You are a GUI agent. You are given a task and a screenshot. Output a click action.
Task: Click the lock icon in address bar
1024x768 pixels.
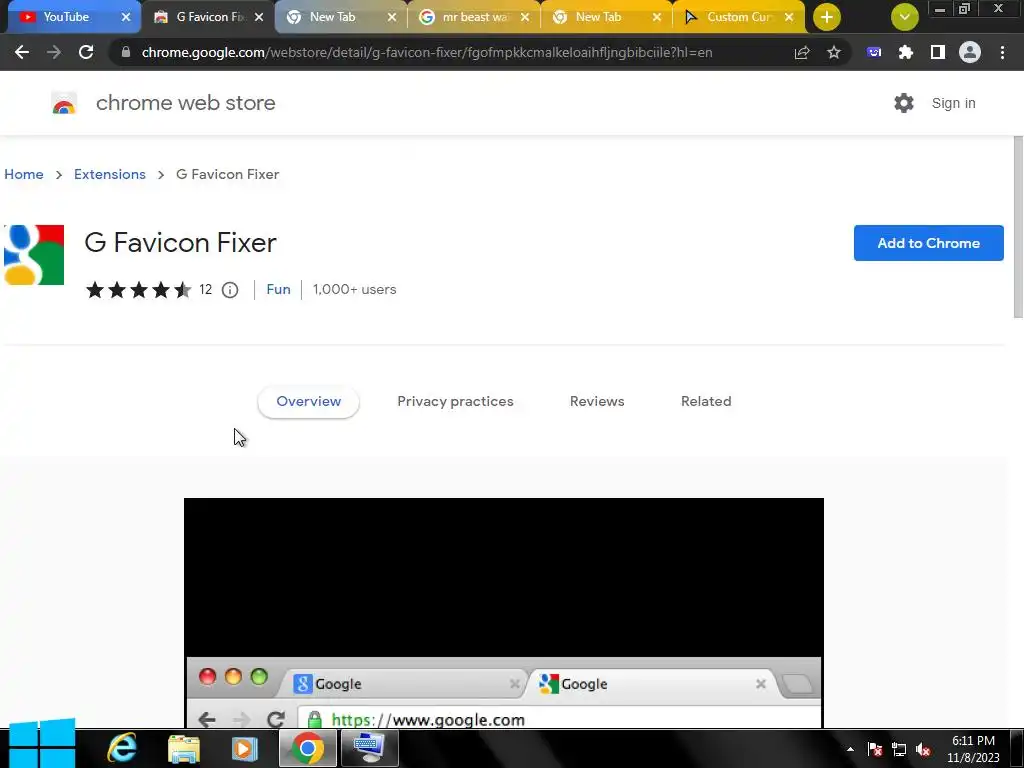click(x=126, y=52)
